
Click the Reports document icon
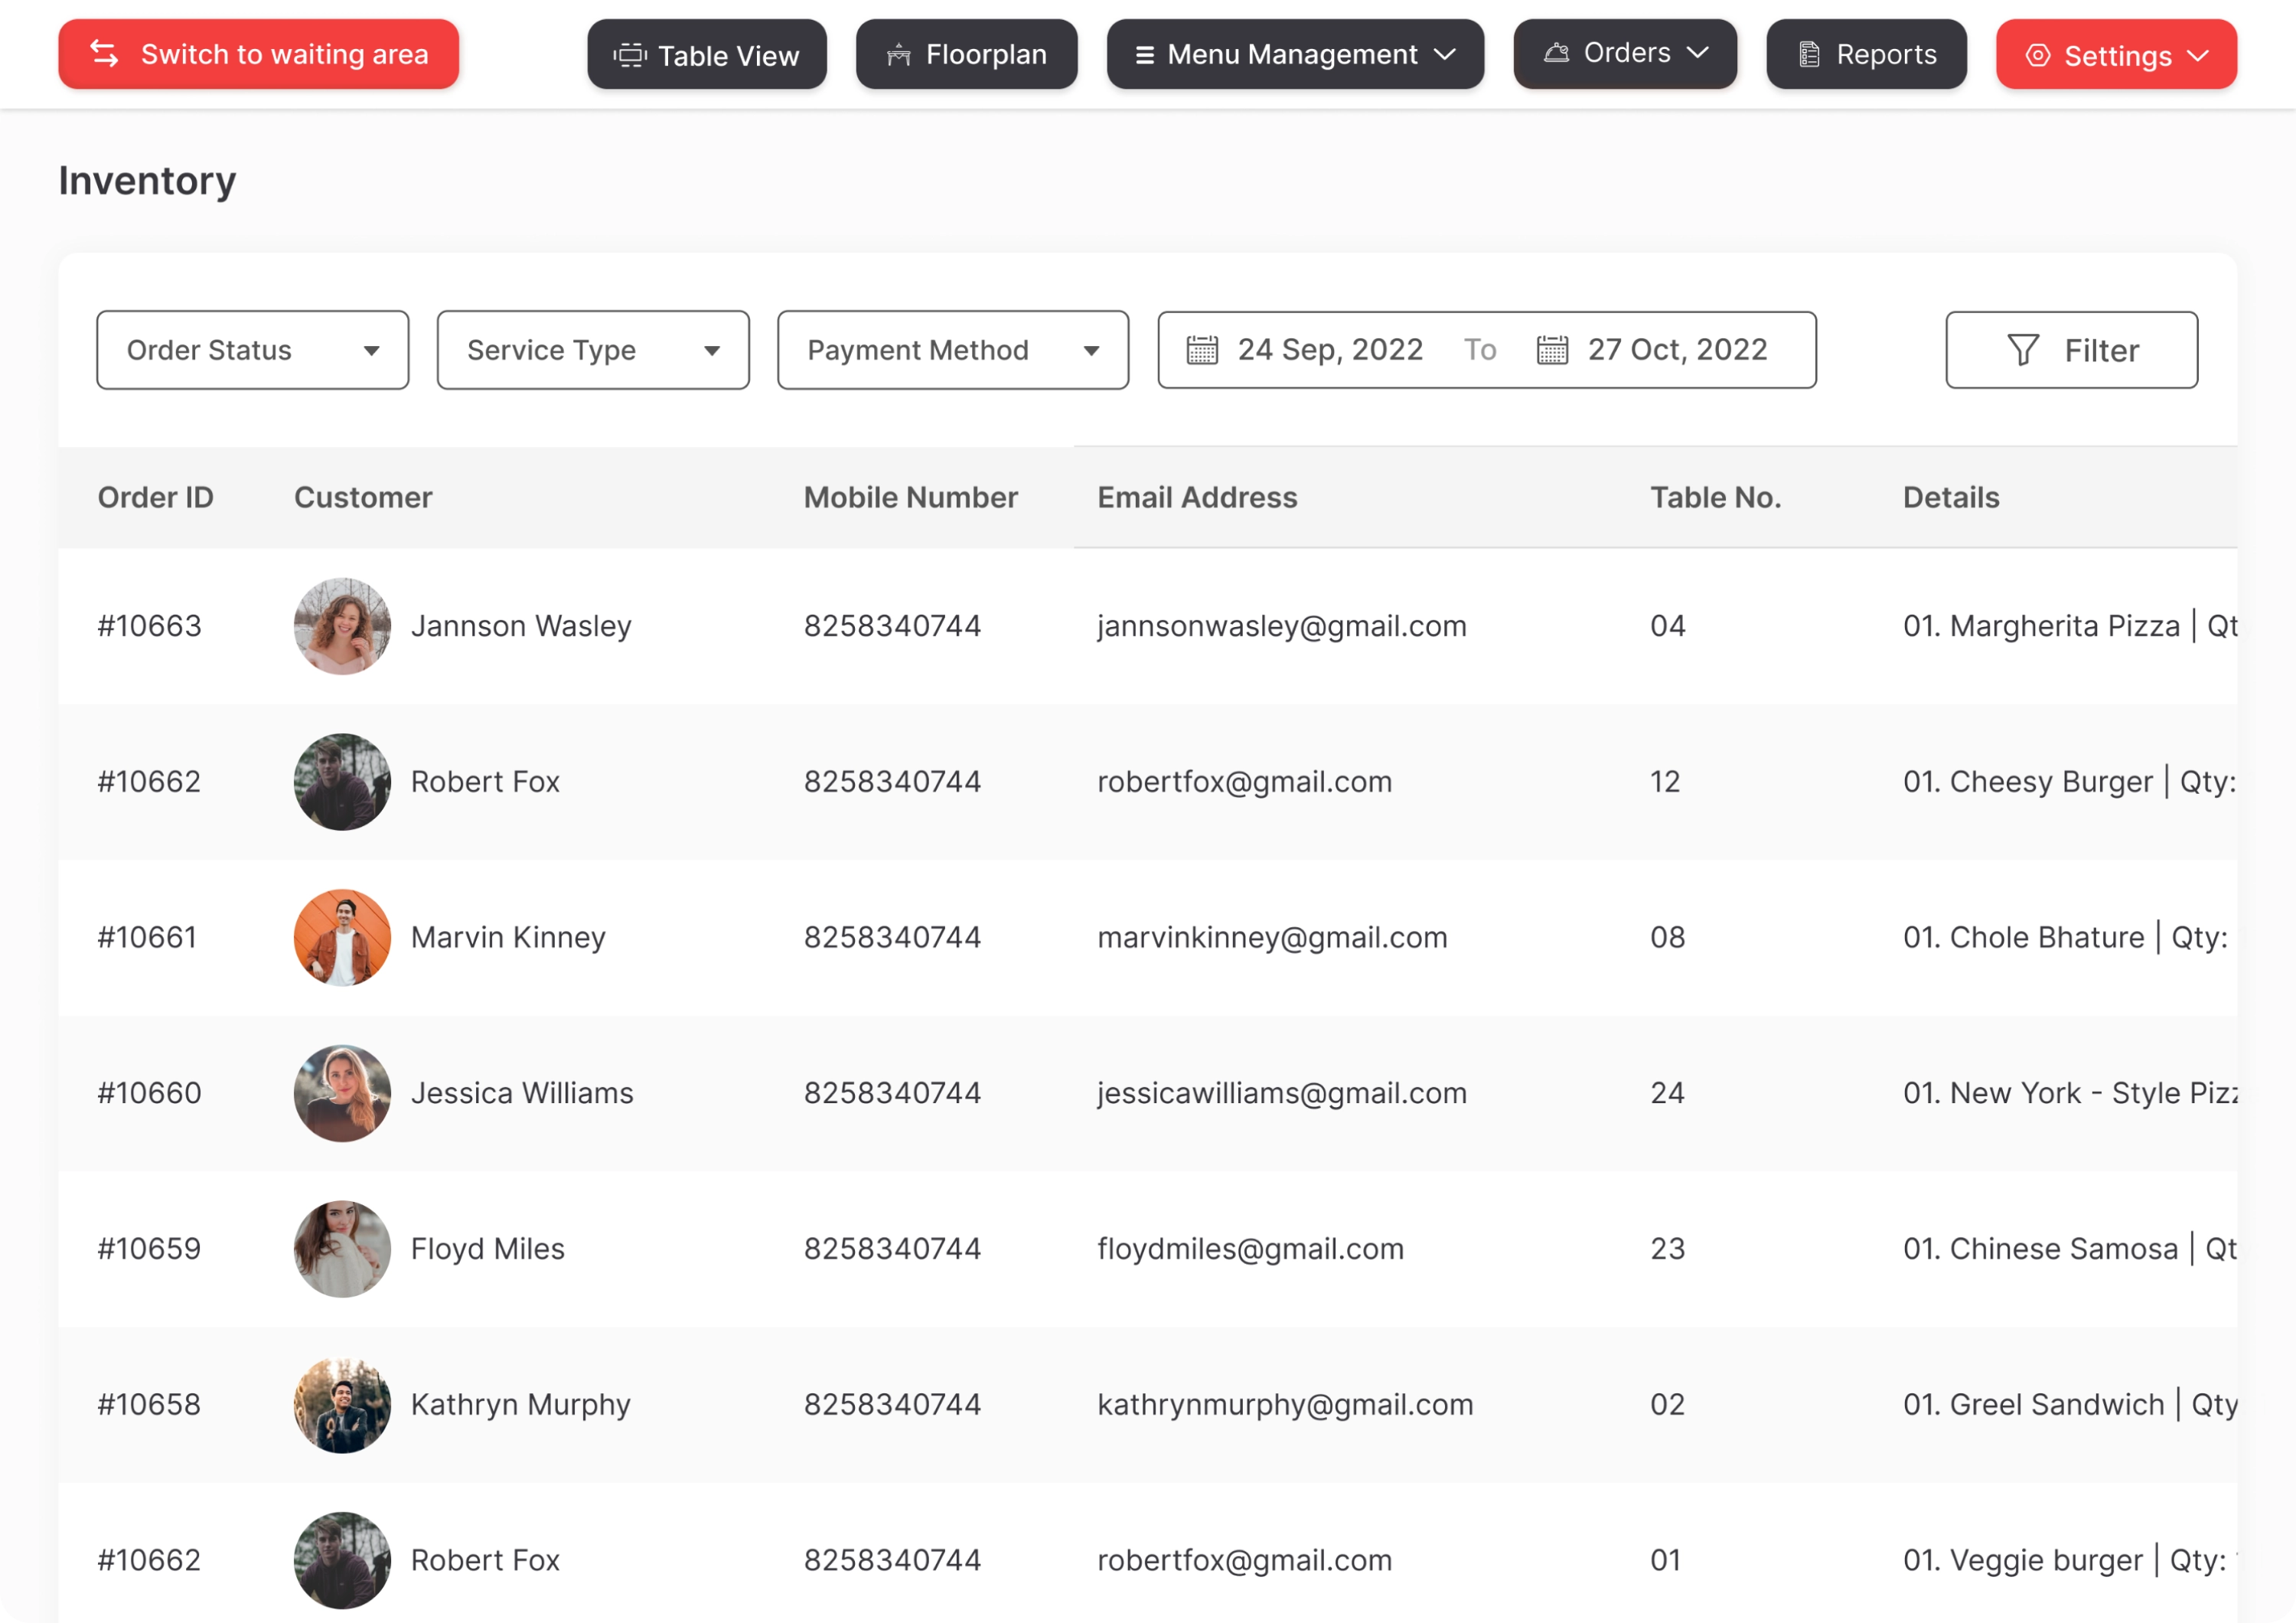(x=1809, y=55)
